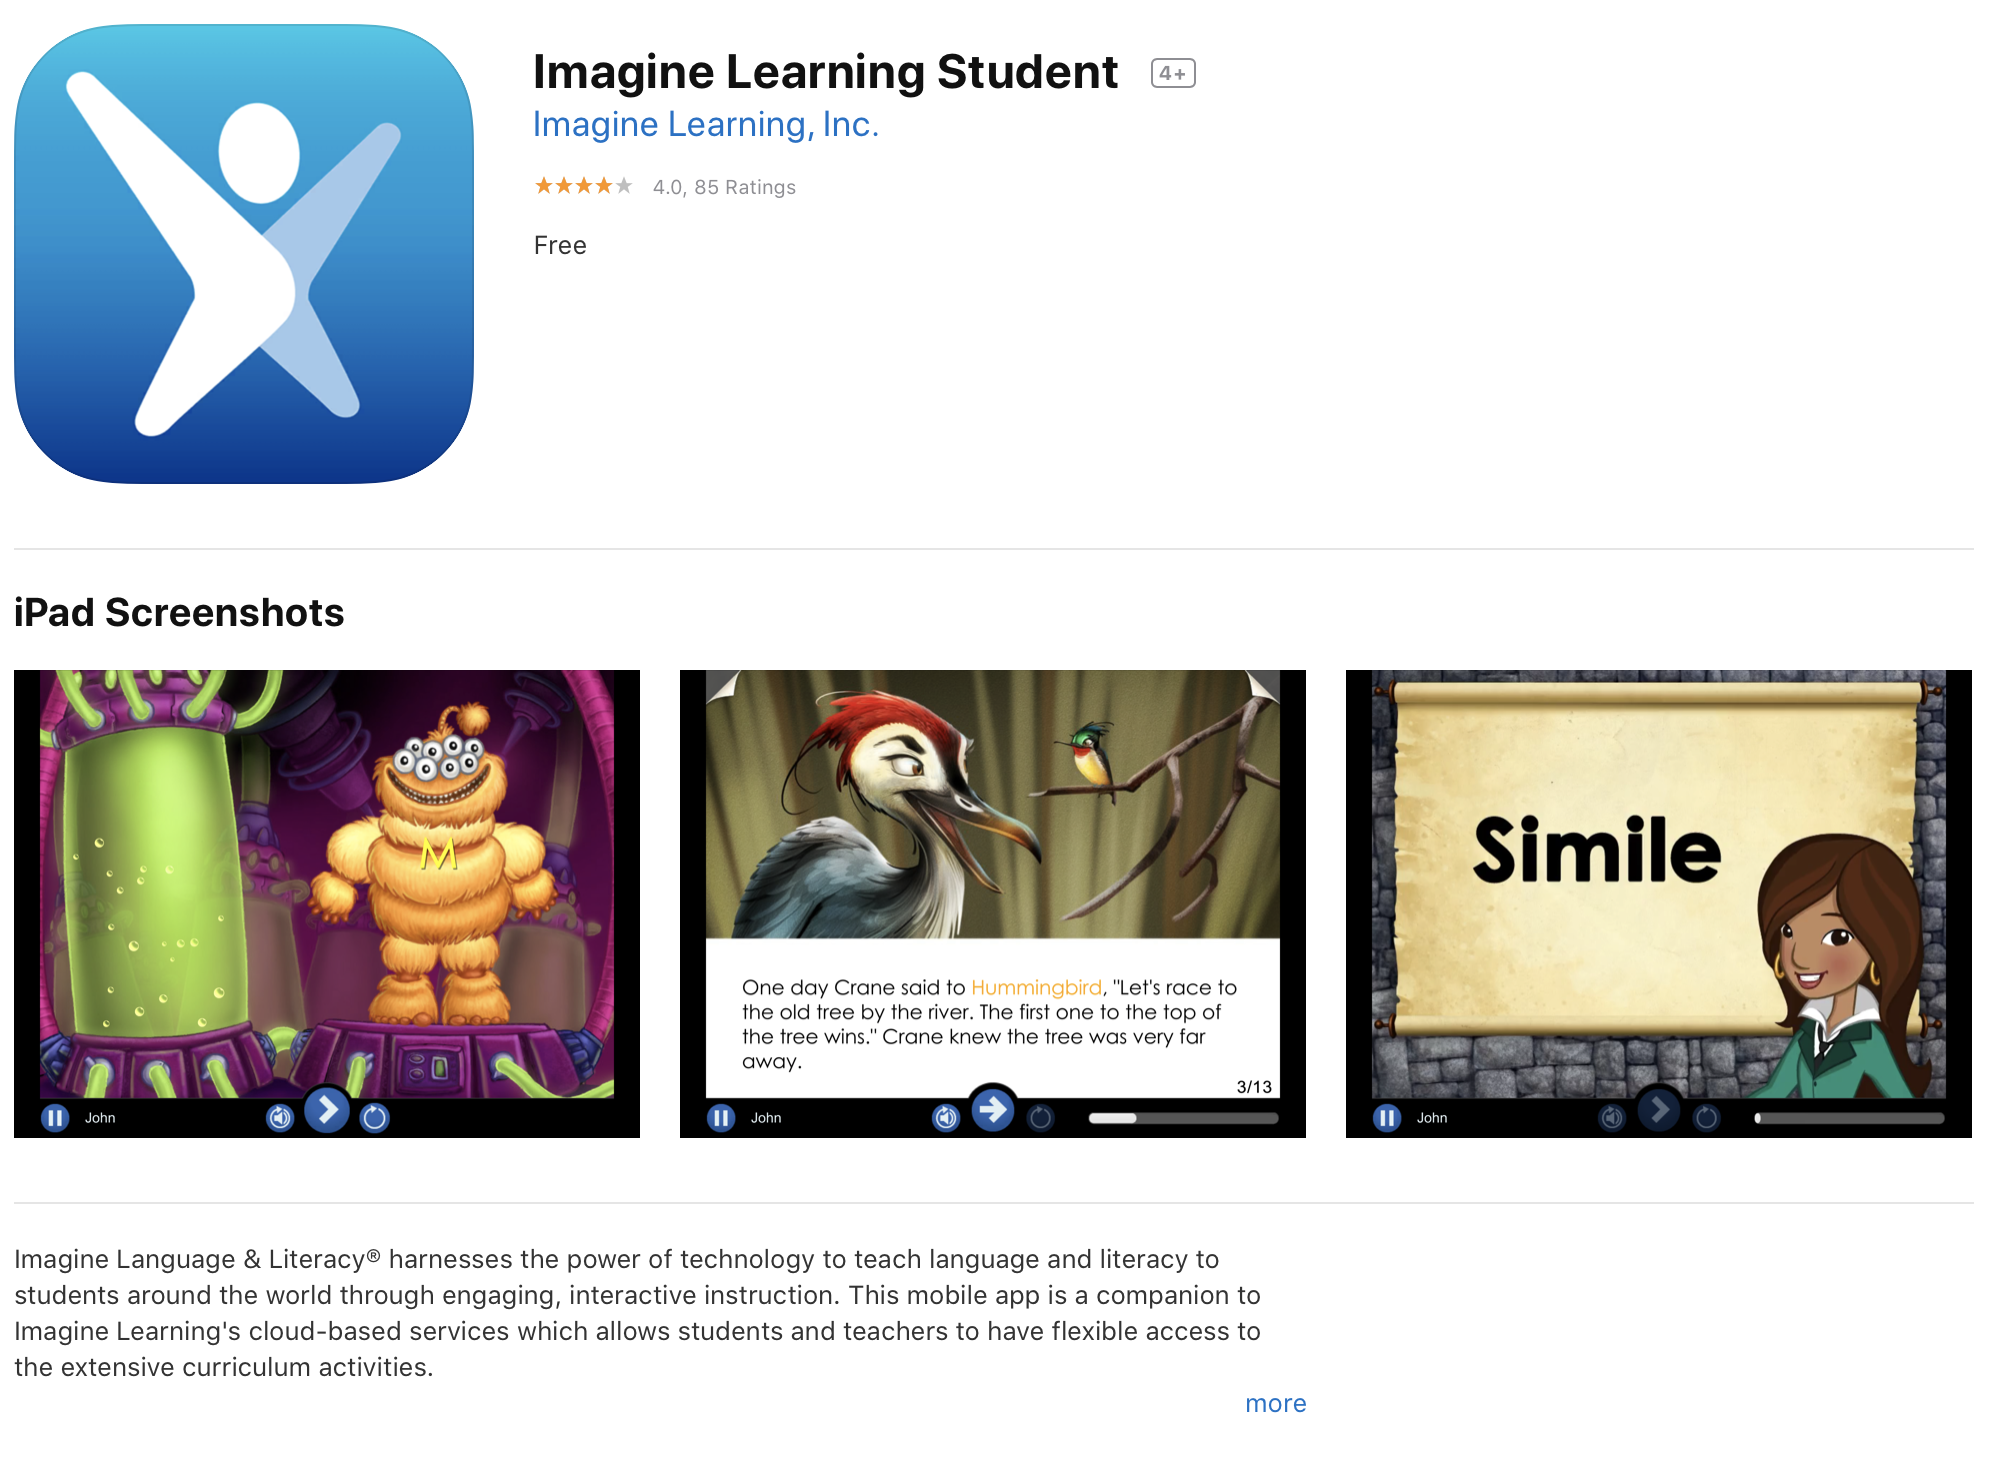Open the Imagine Learning, Inc. developer link
Image resolution: width=1994 pixels, height=1480 pixels.
click(705, 125)
